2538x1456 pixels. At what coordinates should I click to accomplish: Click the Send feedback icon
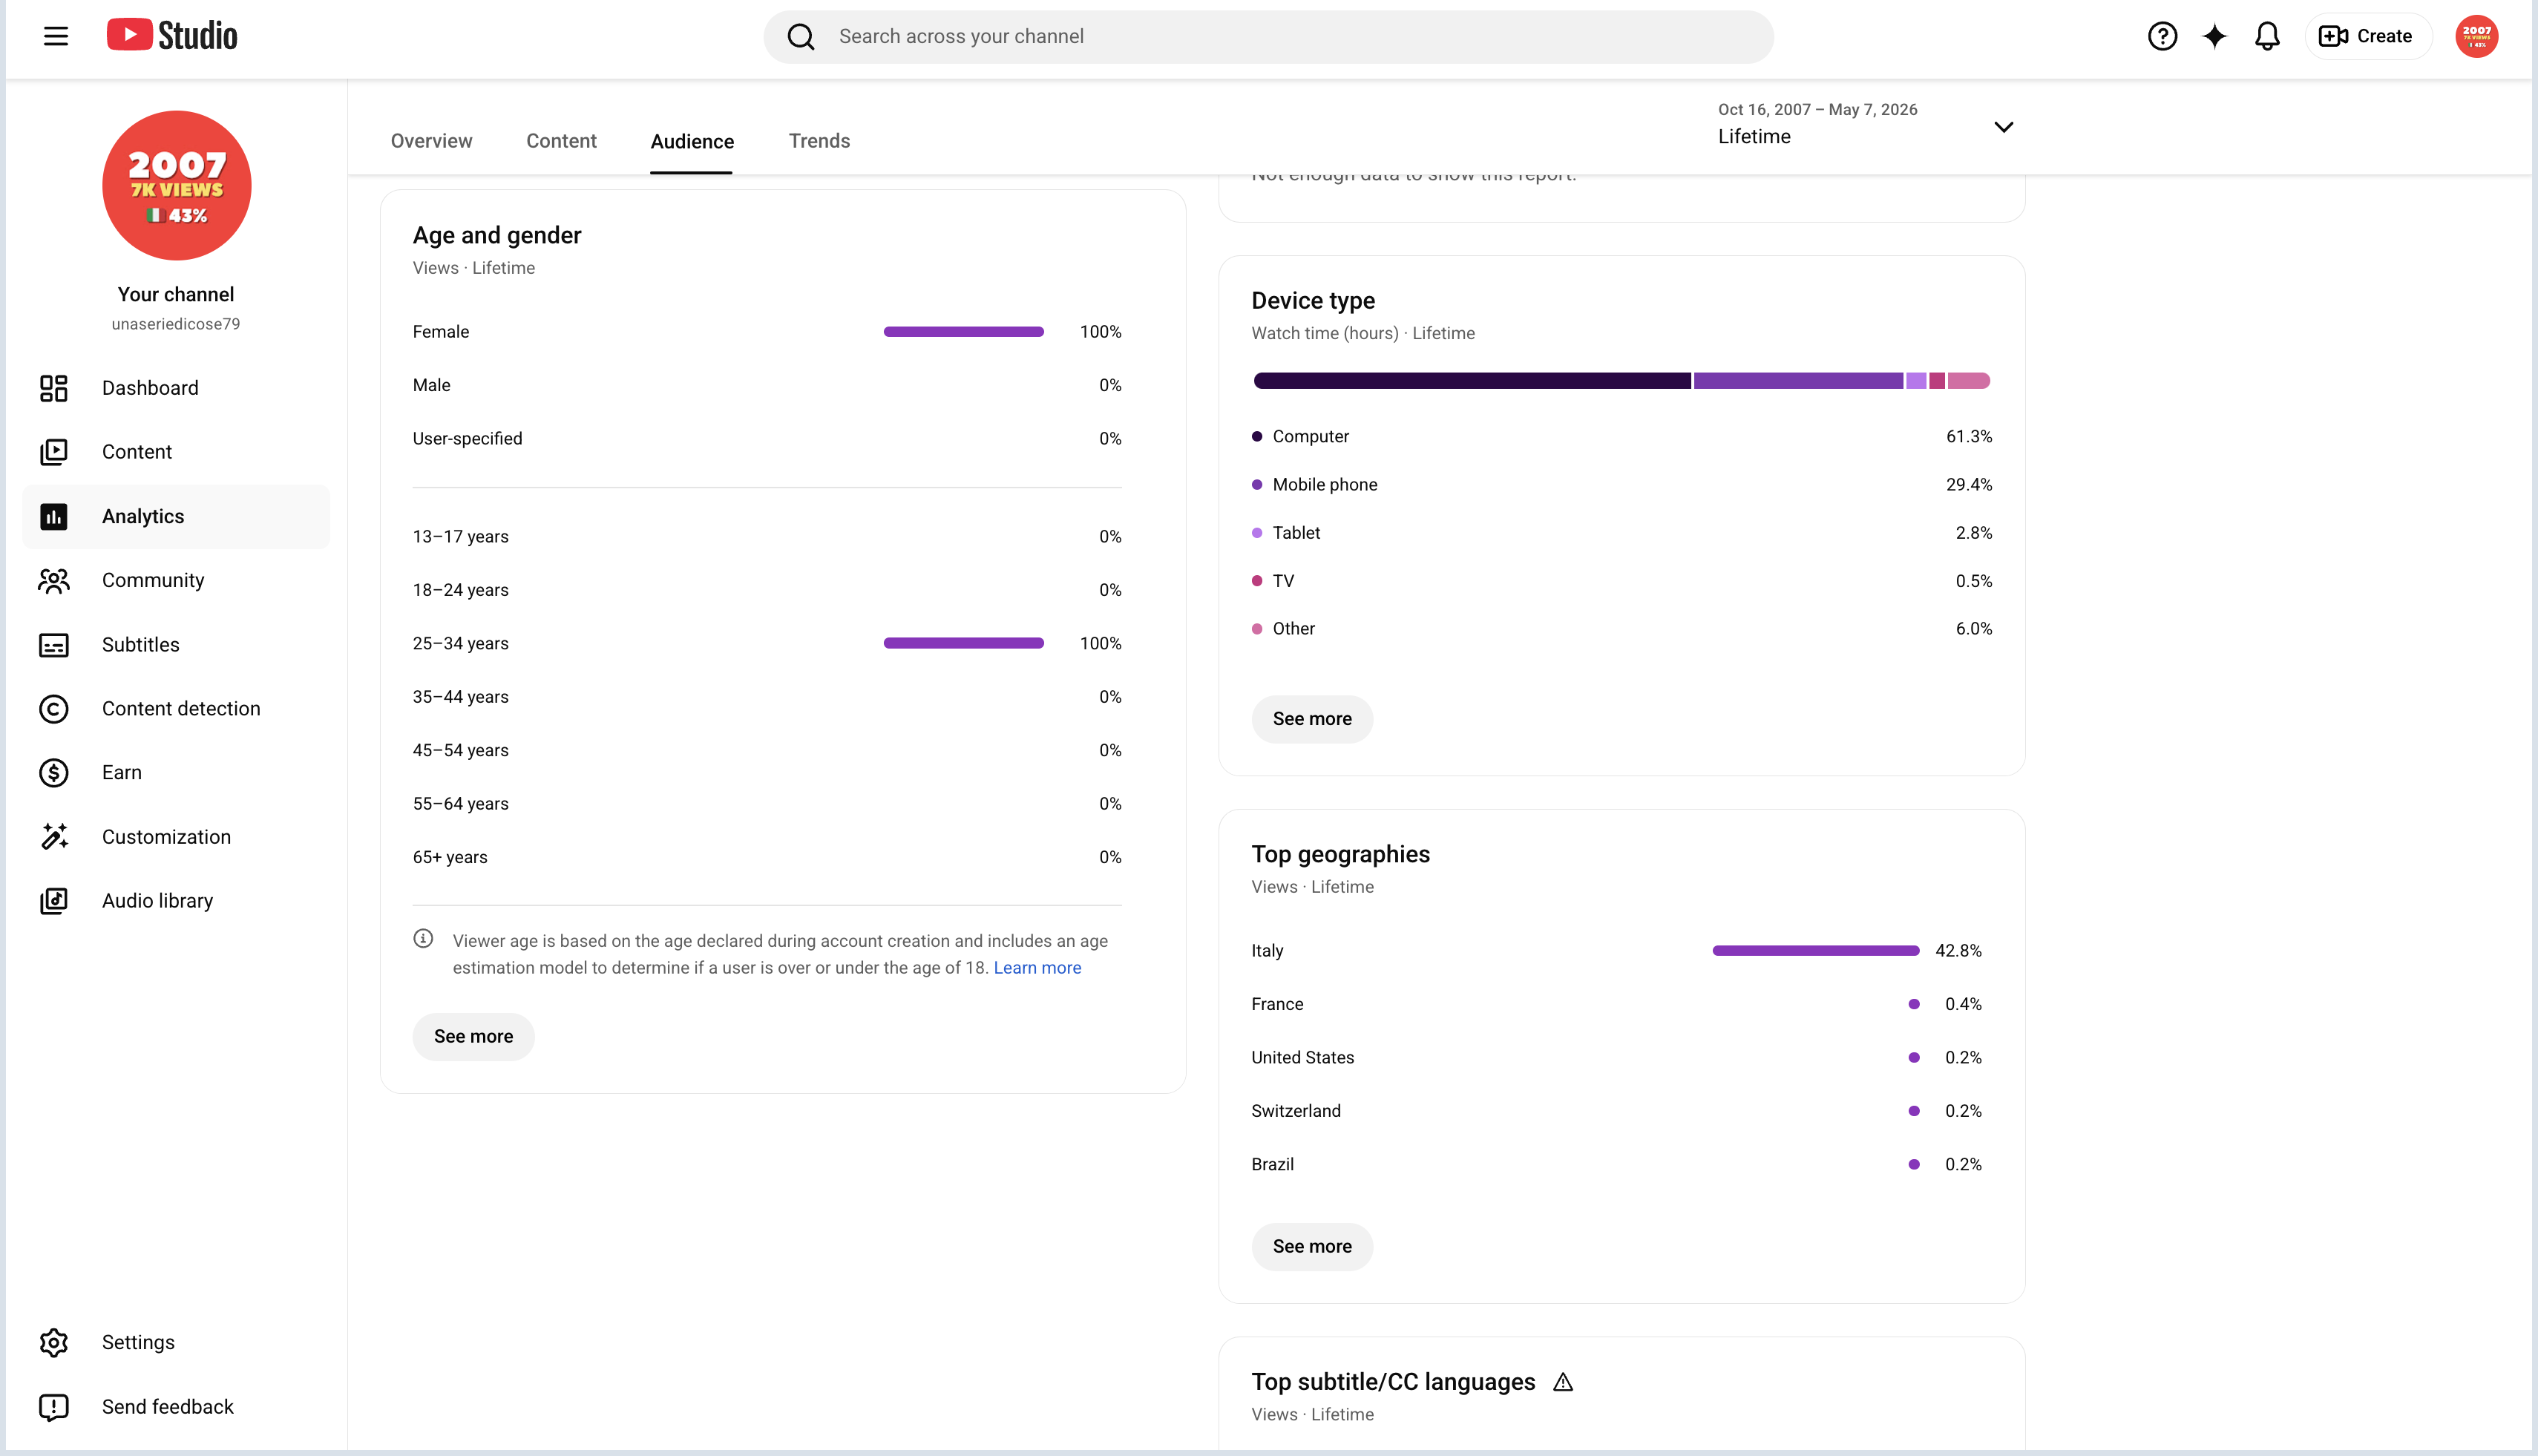[x=54, y=1408]
